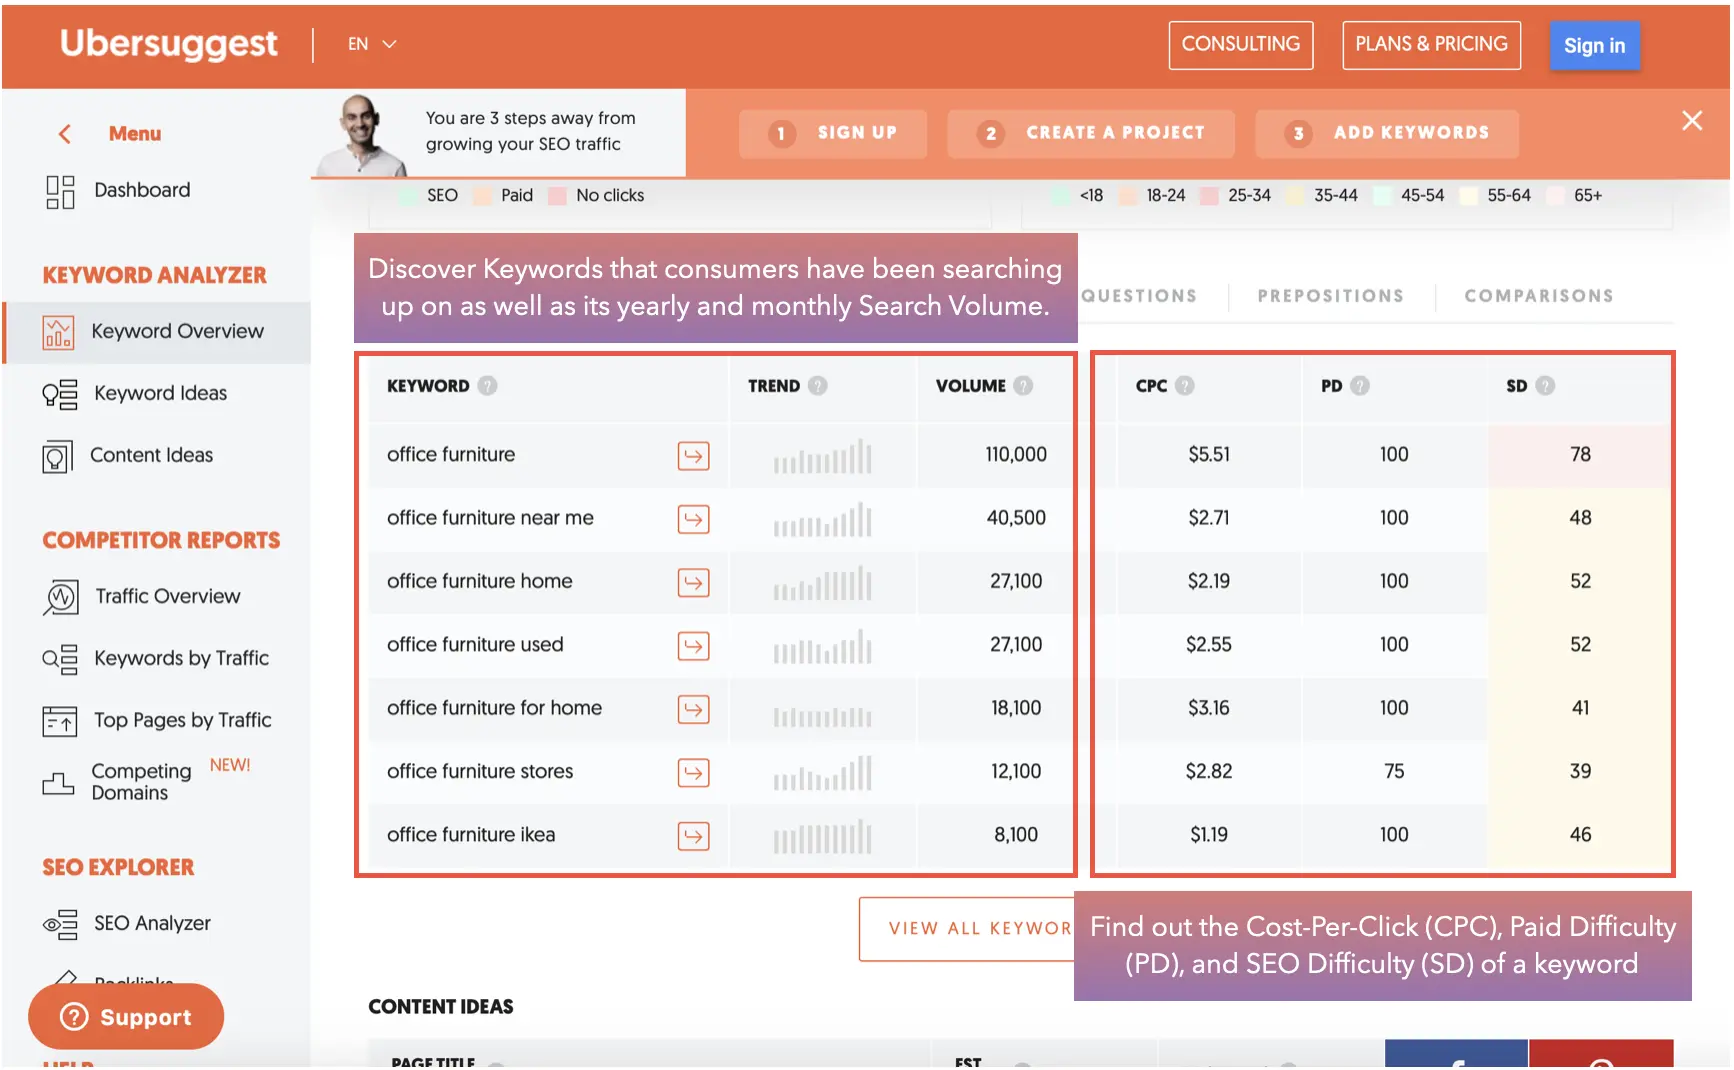
Task: Click the Ubersuggest logo
Action: (168, 44)
